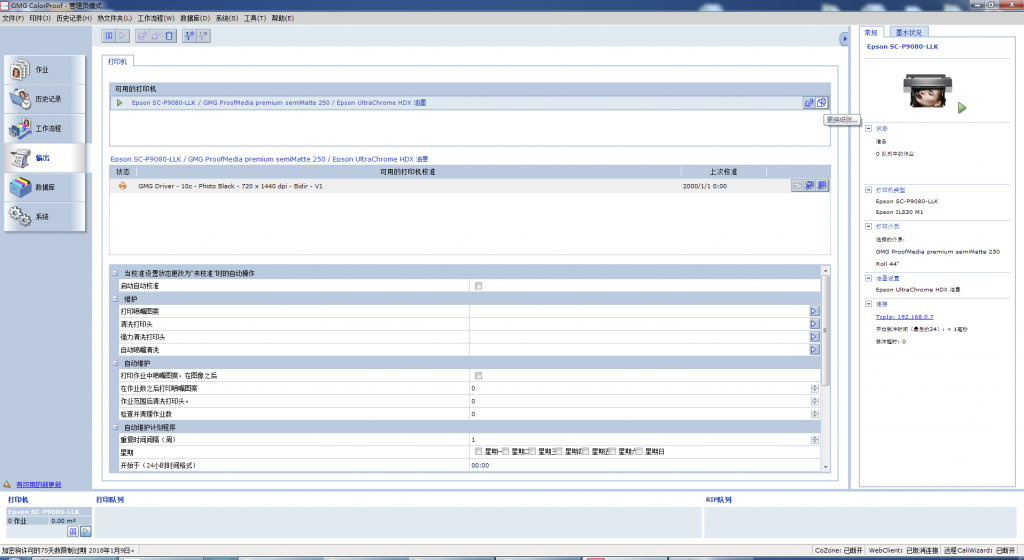Click the trash delete toolbar icon

169,36
